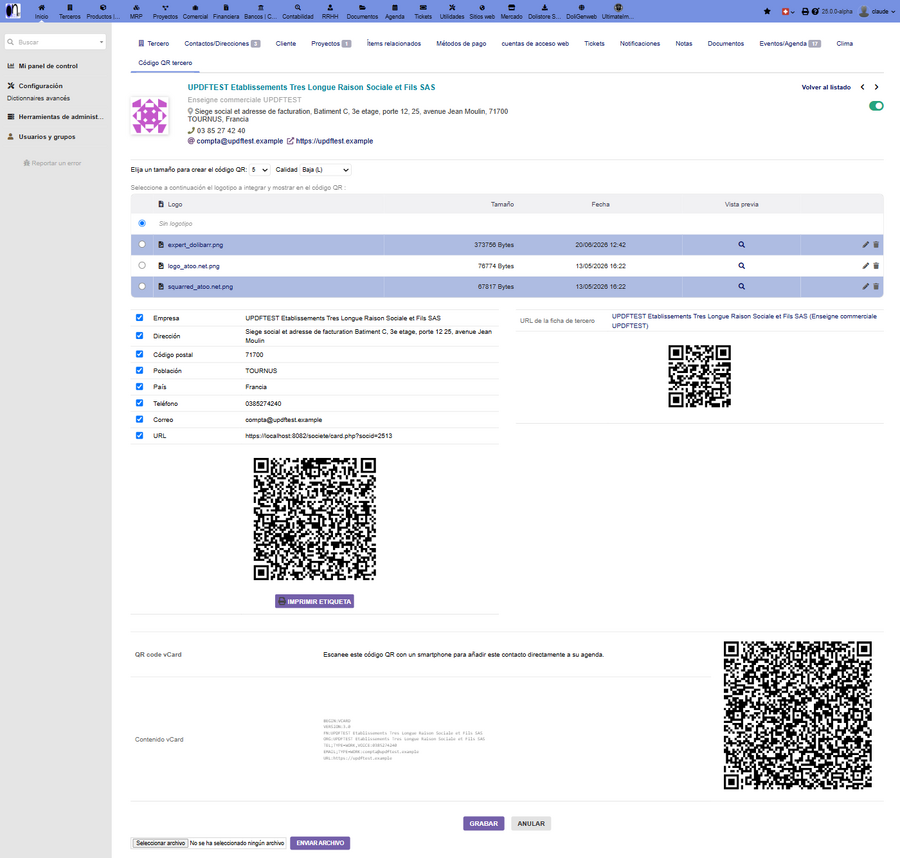Expand the Buscar search dropdown arrow

point(102,42)
